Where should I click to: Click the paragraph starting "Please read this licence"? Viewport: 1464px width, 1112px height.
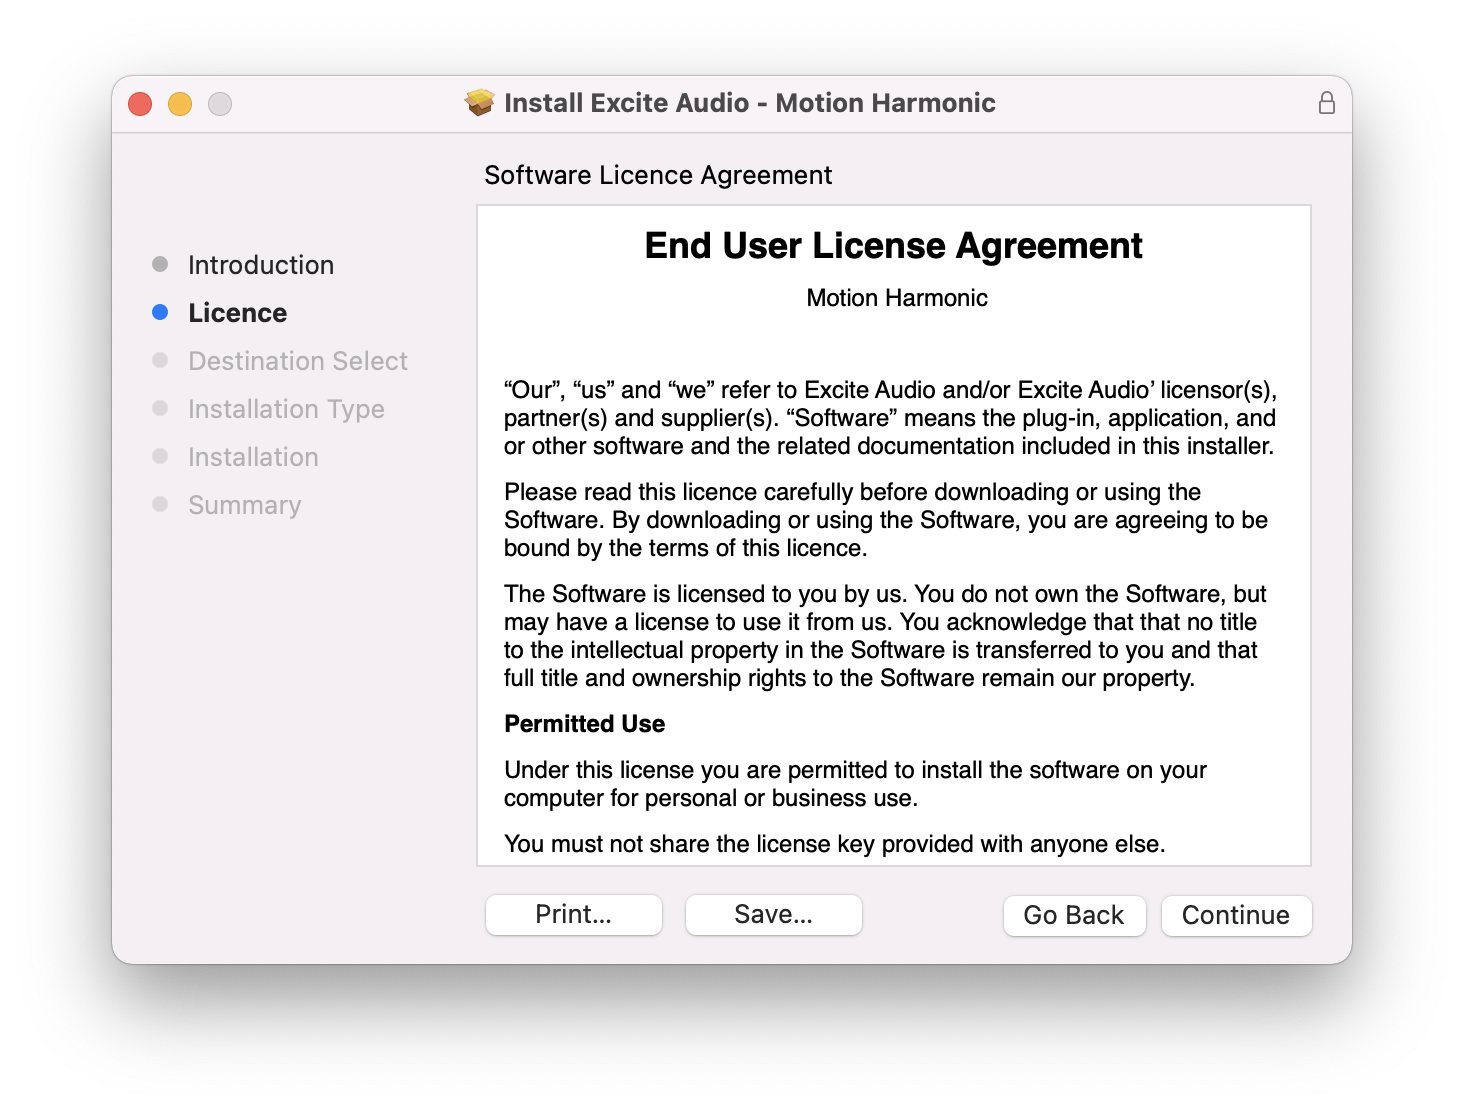click(886, 520)
